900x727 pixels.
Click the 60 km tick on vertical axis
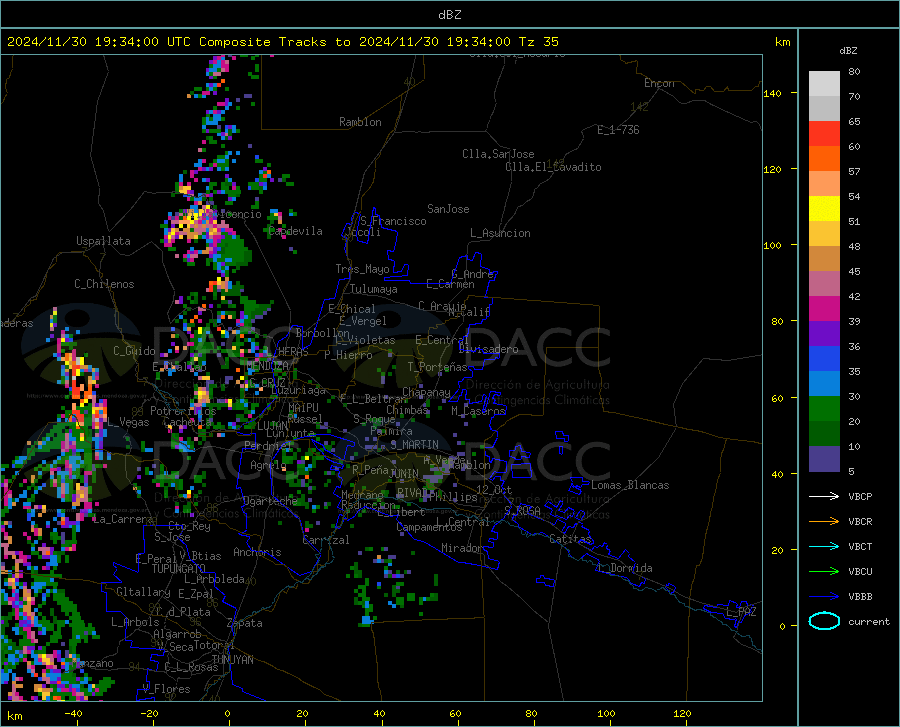pos(777,398)
